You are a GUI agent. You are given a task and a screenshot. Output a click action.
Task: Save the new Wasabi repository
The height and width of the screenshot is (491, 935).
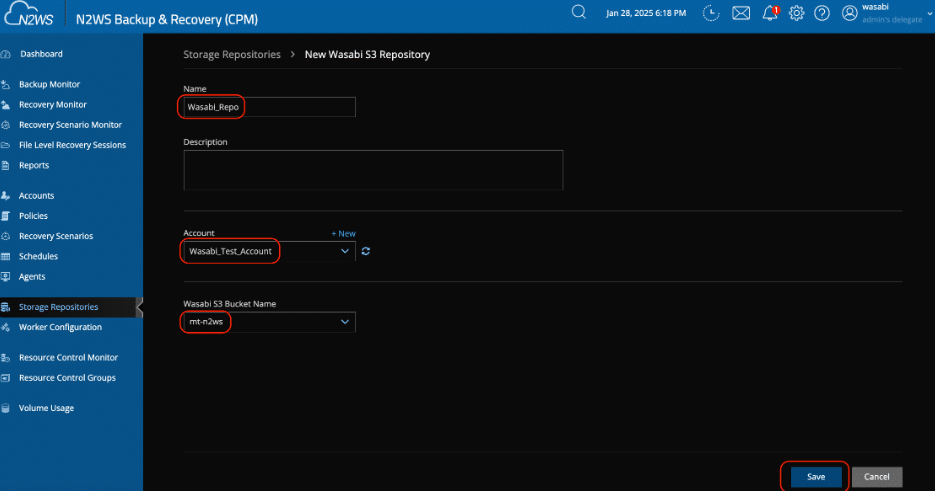(816, 477)
